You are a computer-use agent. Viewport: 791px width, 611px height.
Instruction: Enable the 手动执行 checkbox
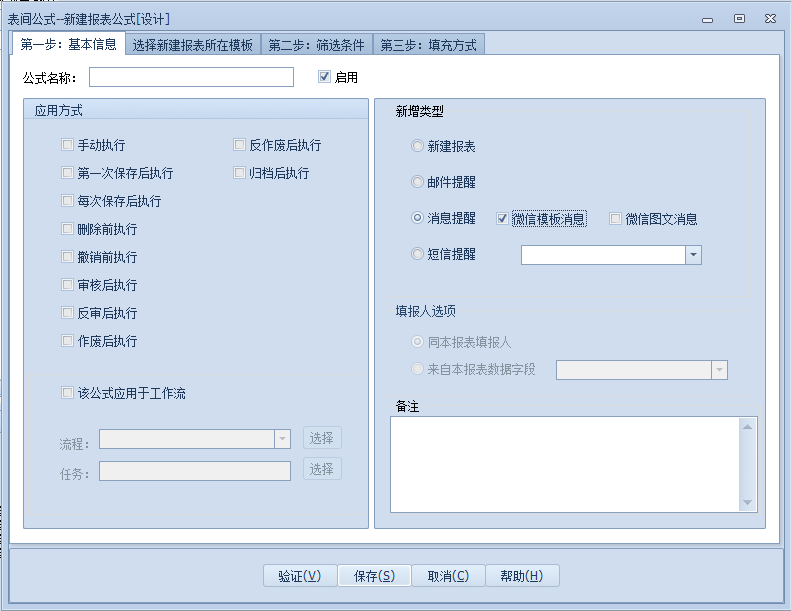tap(68, 145)
